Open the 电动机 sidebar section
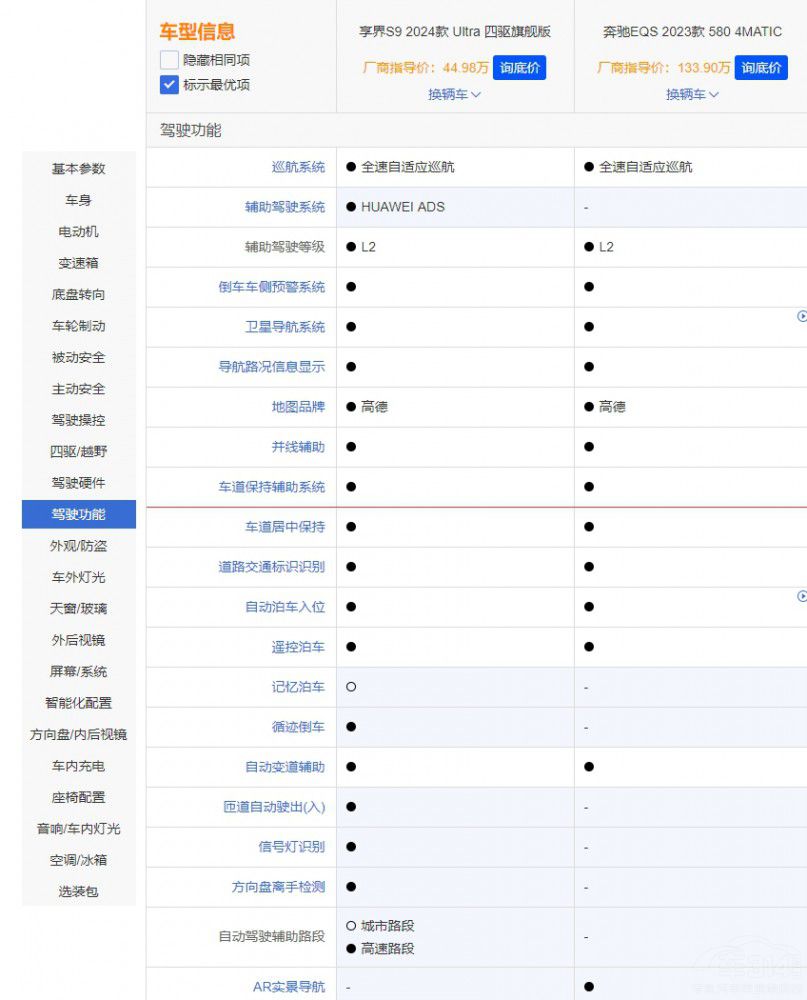This screenshot has width=807, height=1000. [77, 231]
